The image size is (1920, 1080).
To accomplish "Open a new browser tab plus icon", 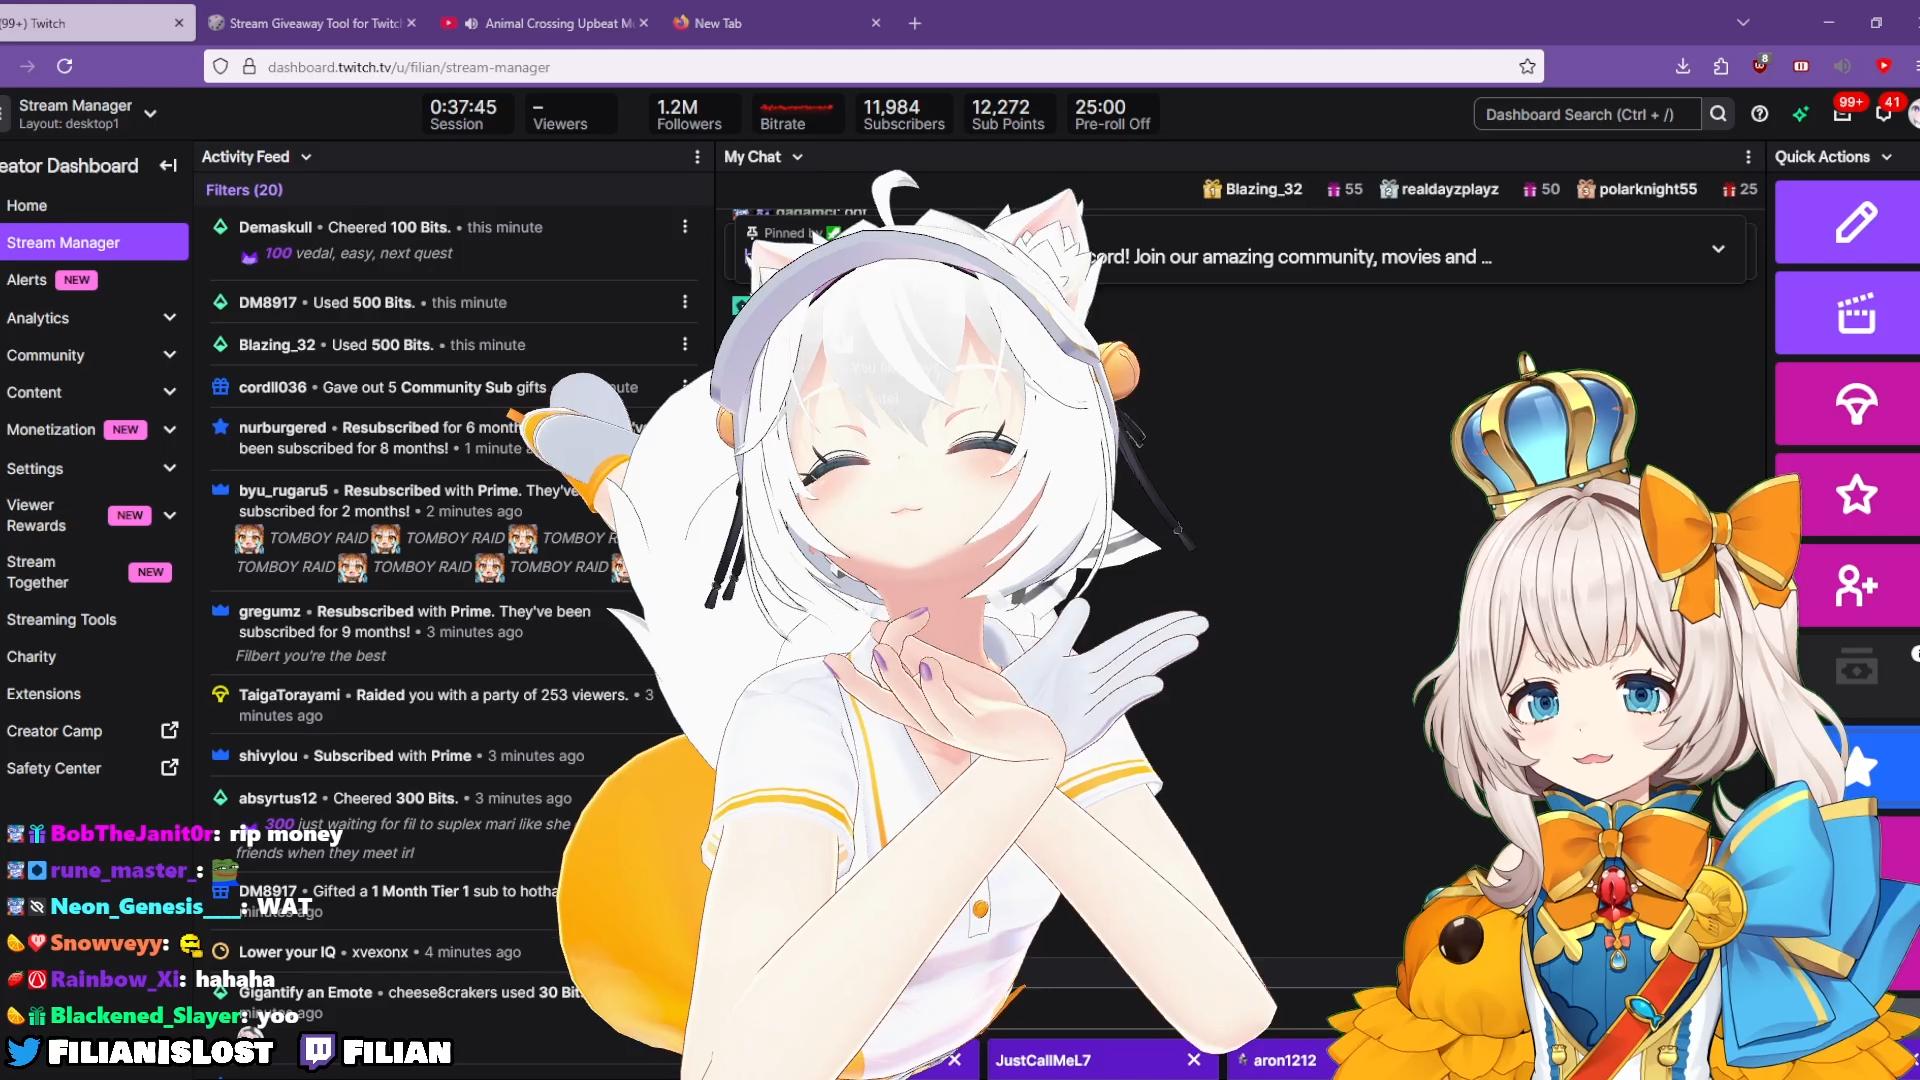I will (915, 23).
